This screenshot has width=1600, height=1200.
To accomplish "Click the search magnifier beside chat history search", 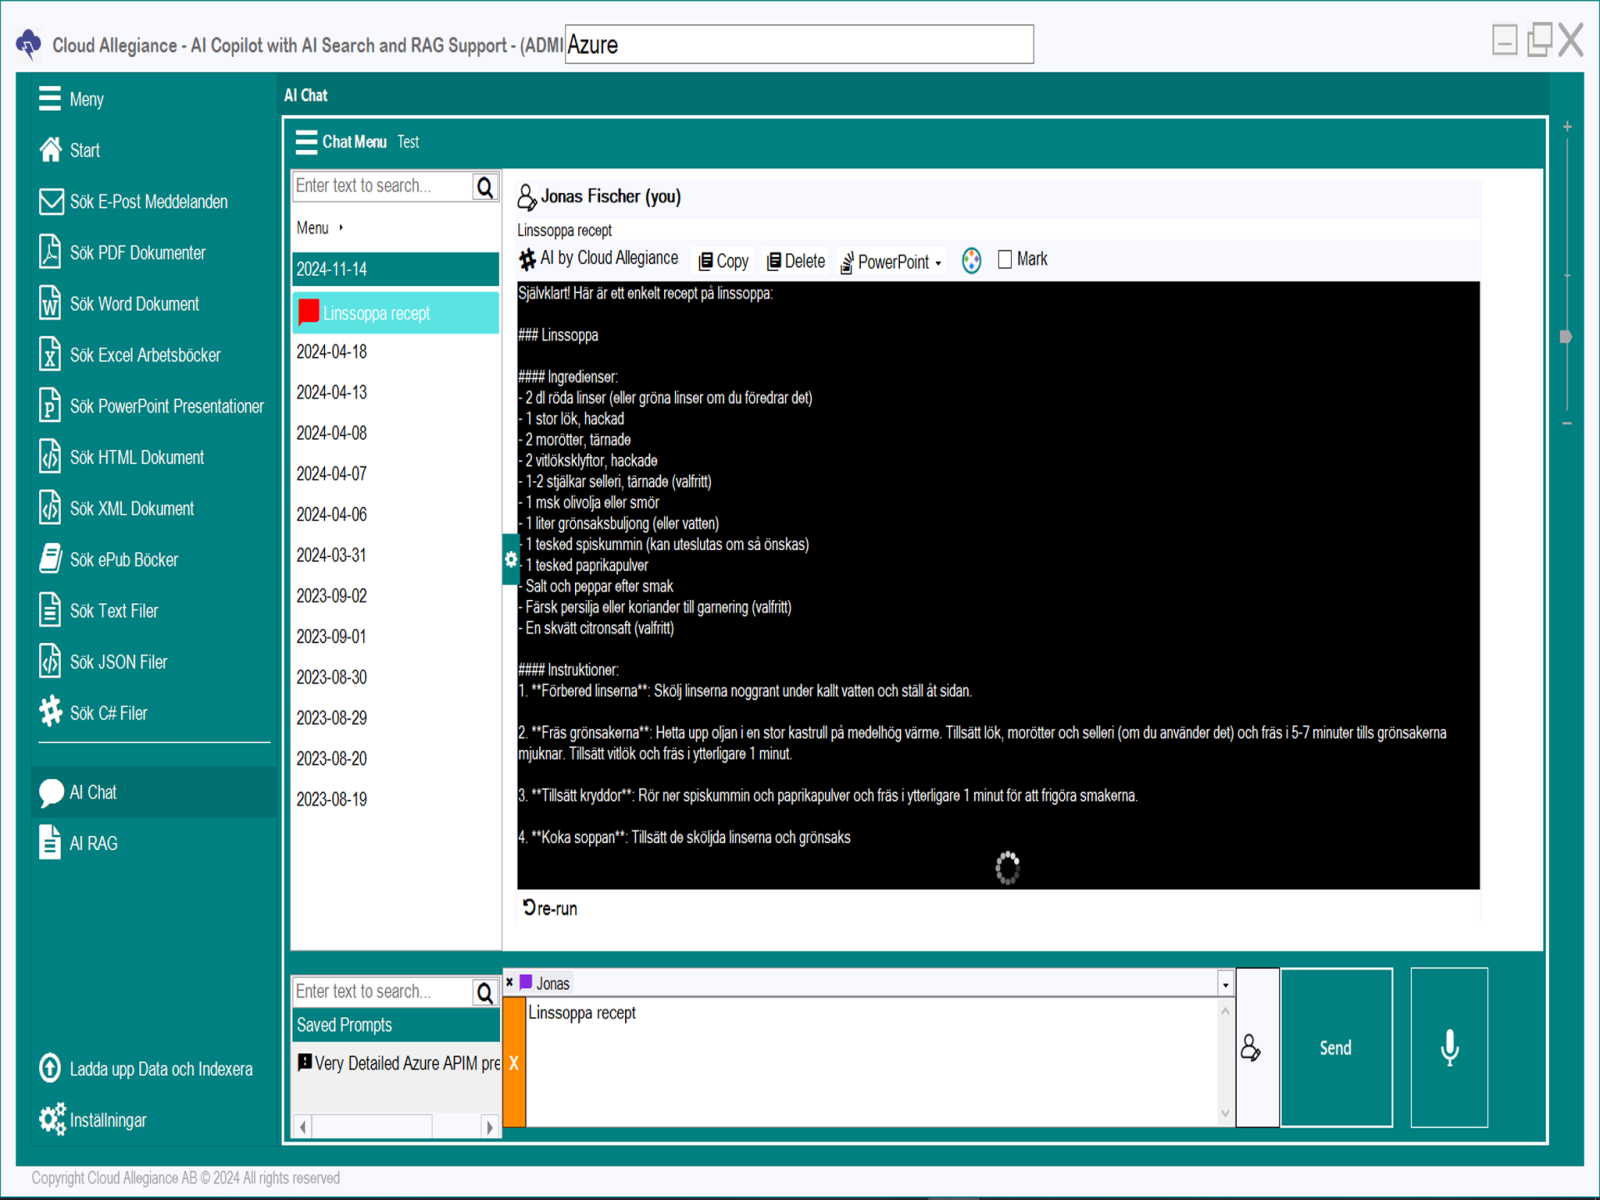I will tap(485, 187).
